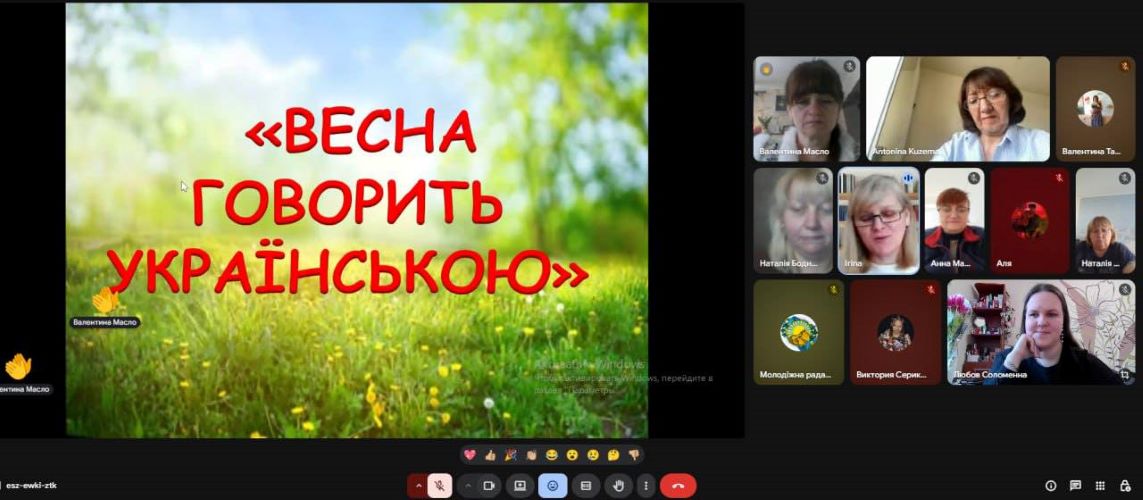Toggle the camera on or off
Viewport: 1143px width, 500px height.
tap(489, 486)
